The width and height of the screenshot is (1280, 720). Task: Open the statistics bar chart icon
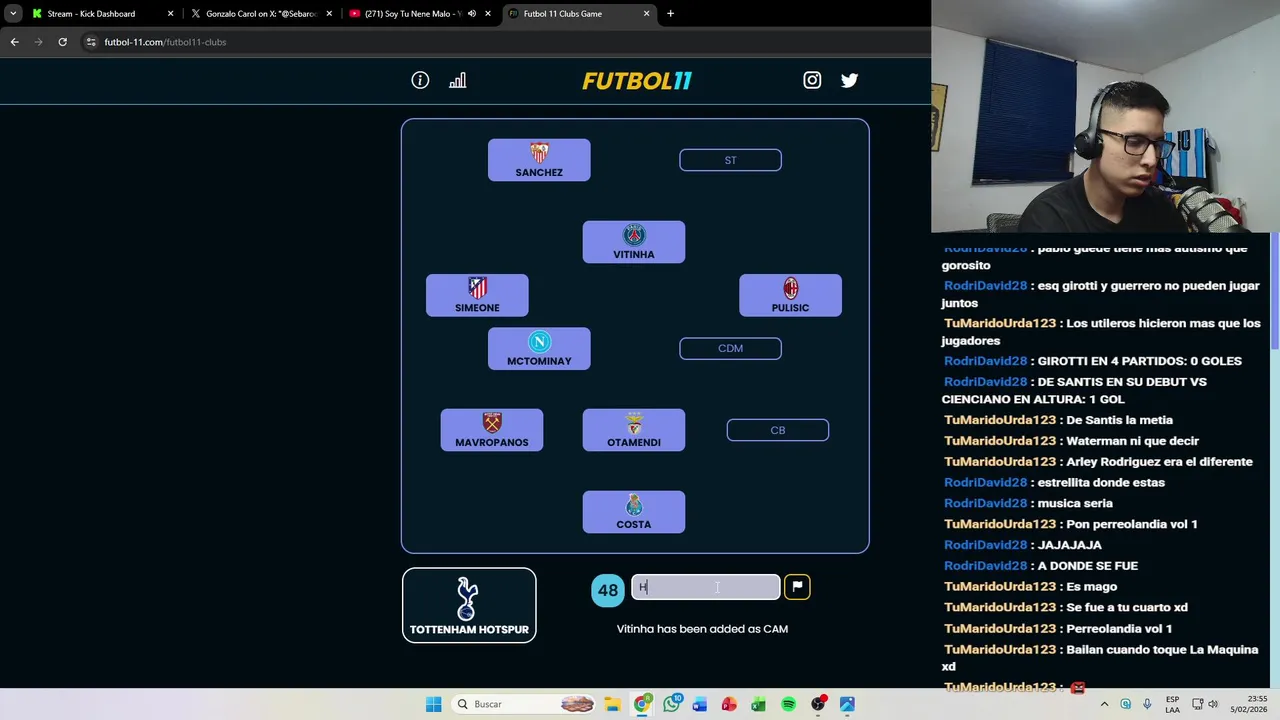458,80
